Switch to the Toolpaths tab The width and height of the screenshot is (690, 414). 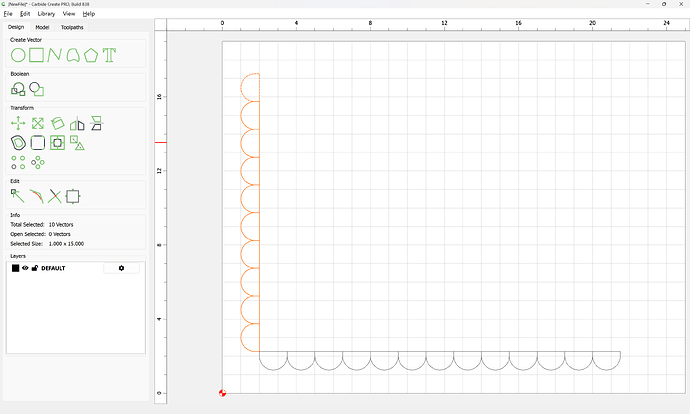tap(72, 27)
